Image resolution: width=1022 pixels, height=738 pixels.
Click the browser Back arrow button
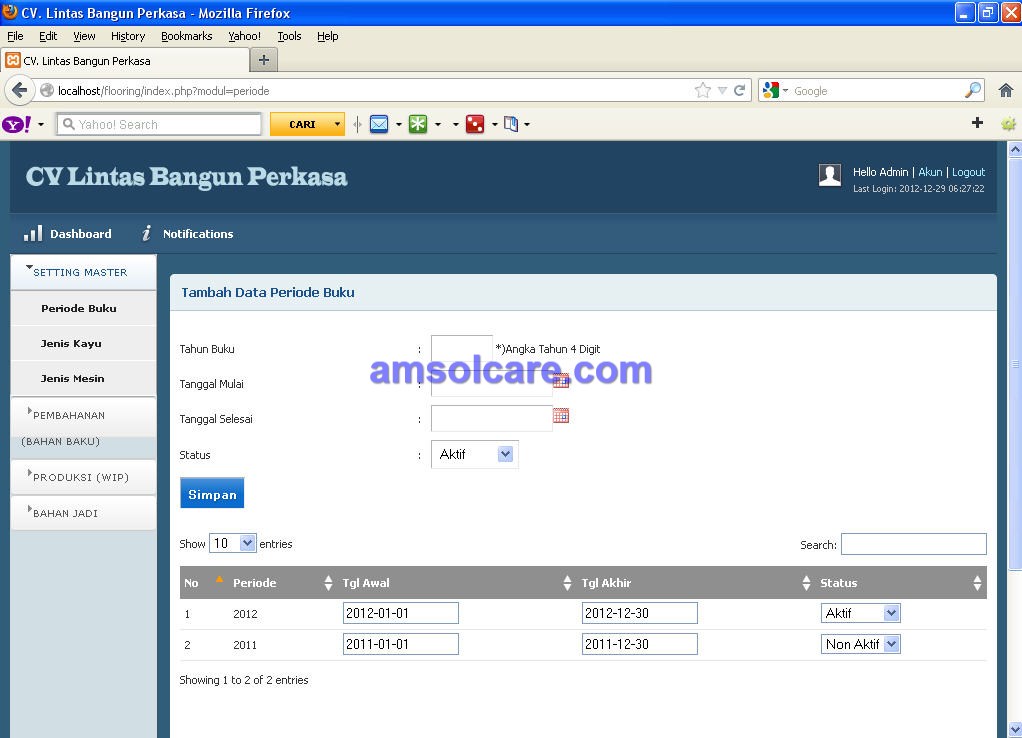20,90
